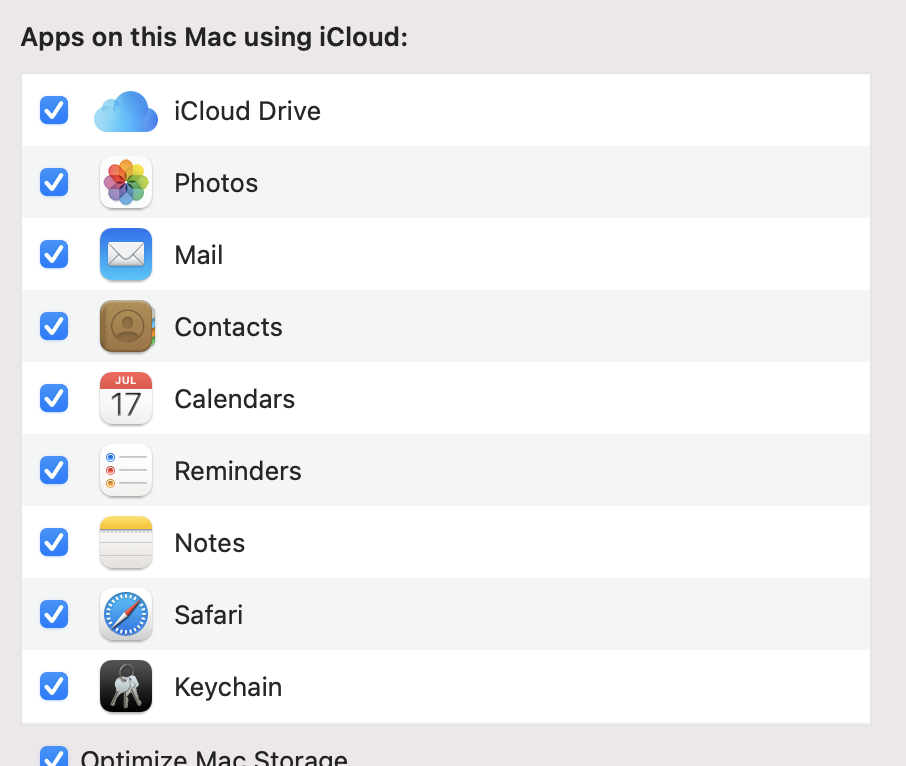906x766 pixels.
Task: Disable the Safari iCloud checkbox
Action: point(54,615)
